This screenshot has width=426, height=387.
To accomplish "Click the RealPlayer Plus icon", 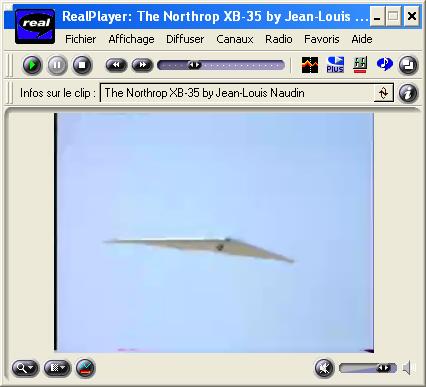I will coord(335,65).
